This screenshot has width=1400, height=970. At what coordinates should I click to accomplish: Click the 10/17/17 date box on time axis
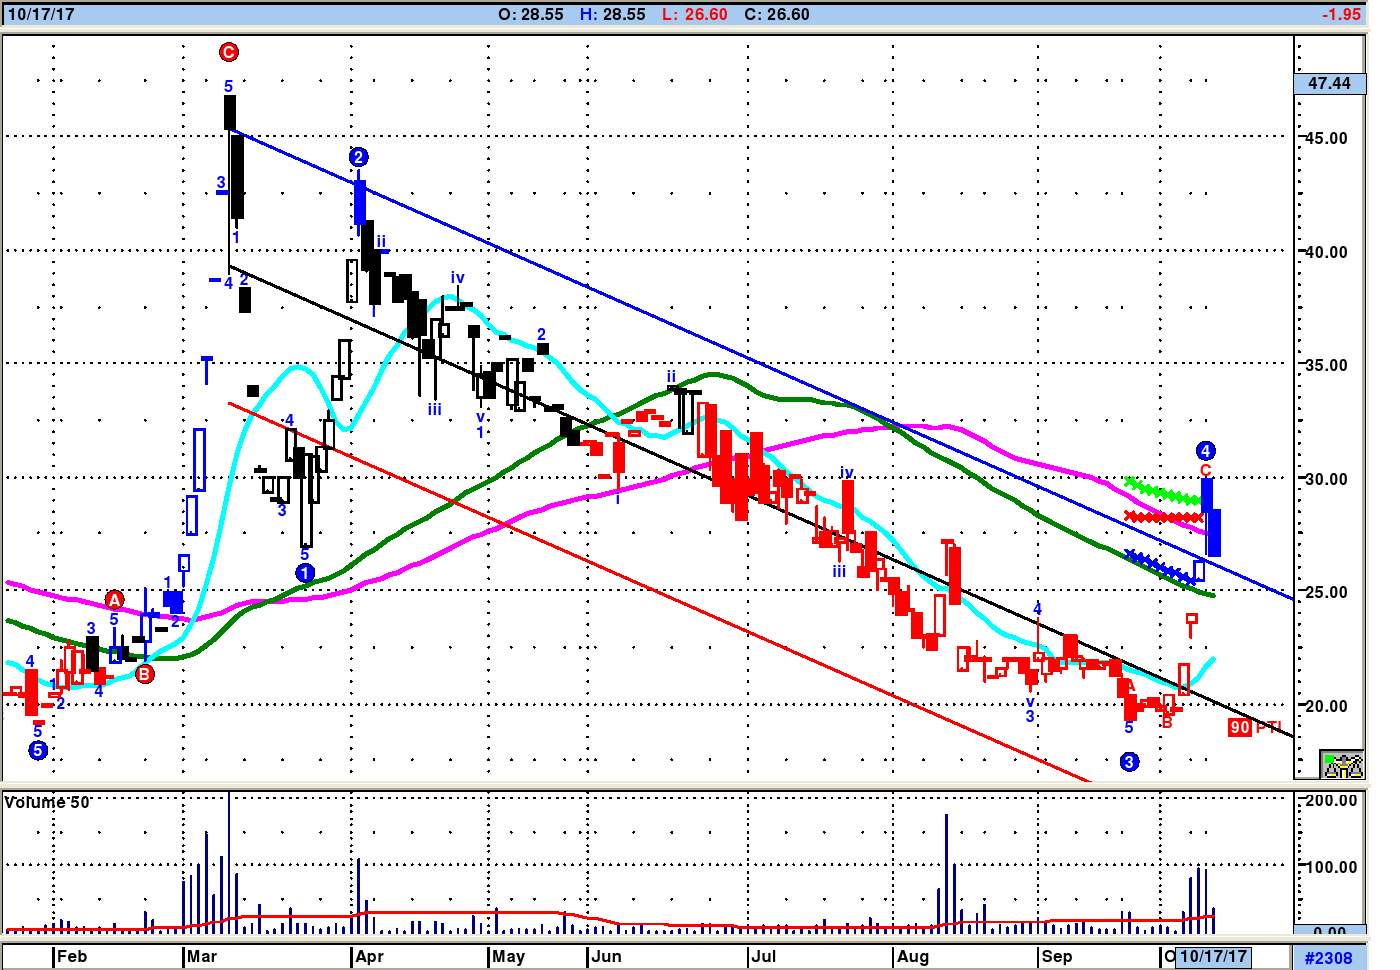pyautogui.click(x=1213, y=956)
